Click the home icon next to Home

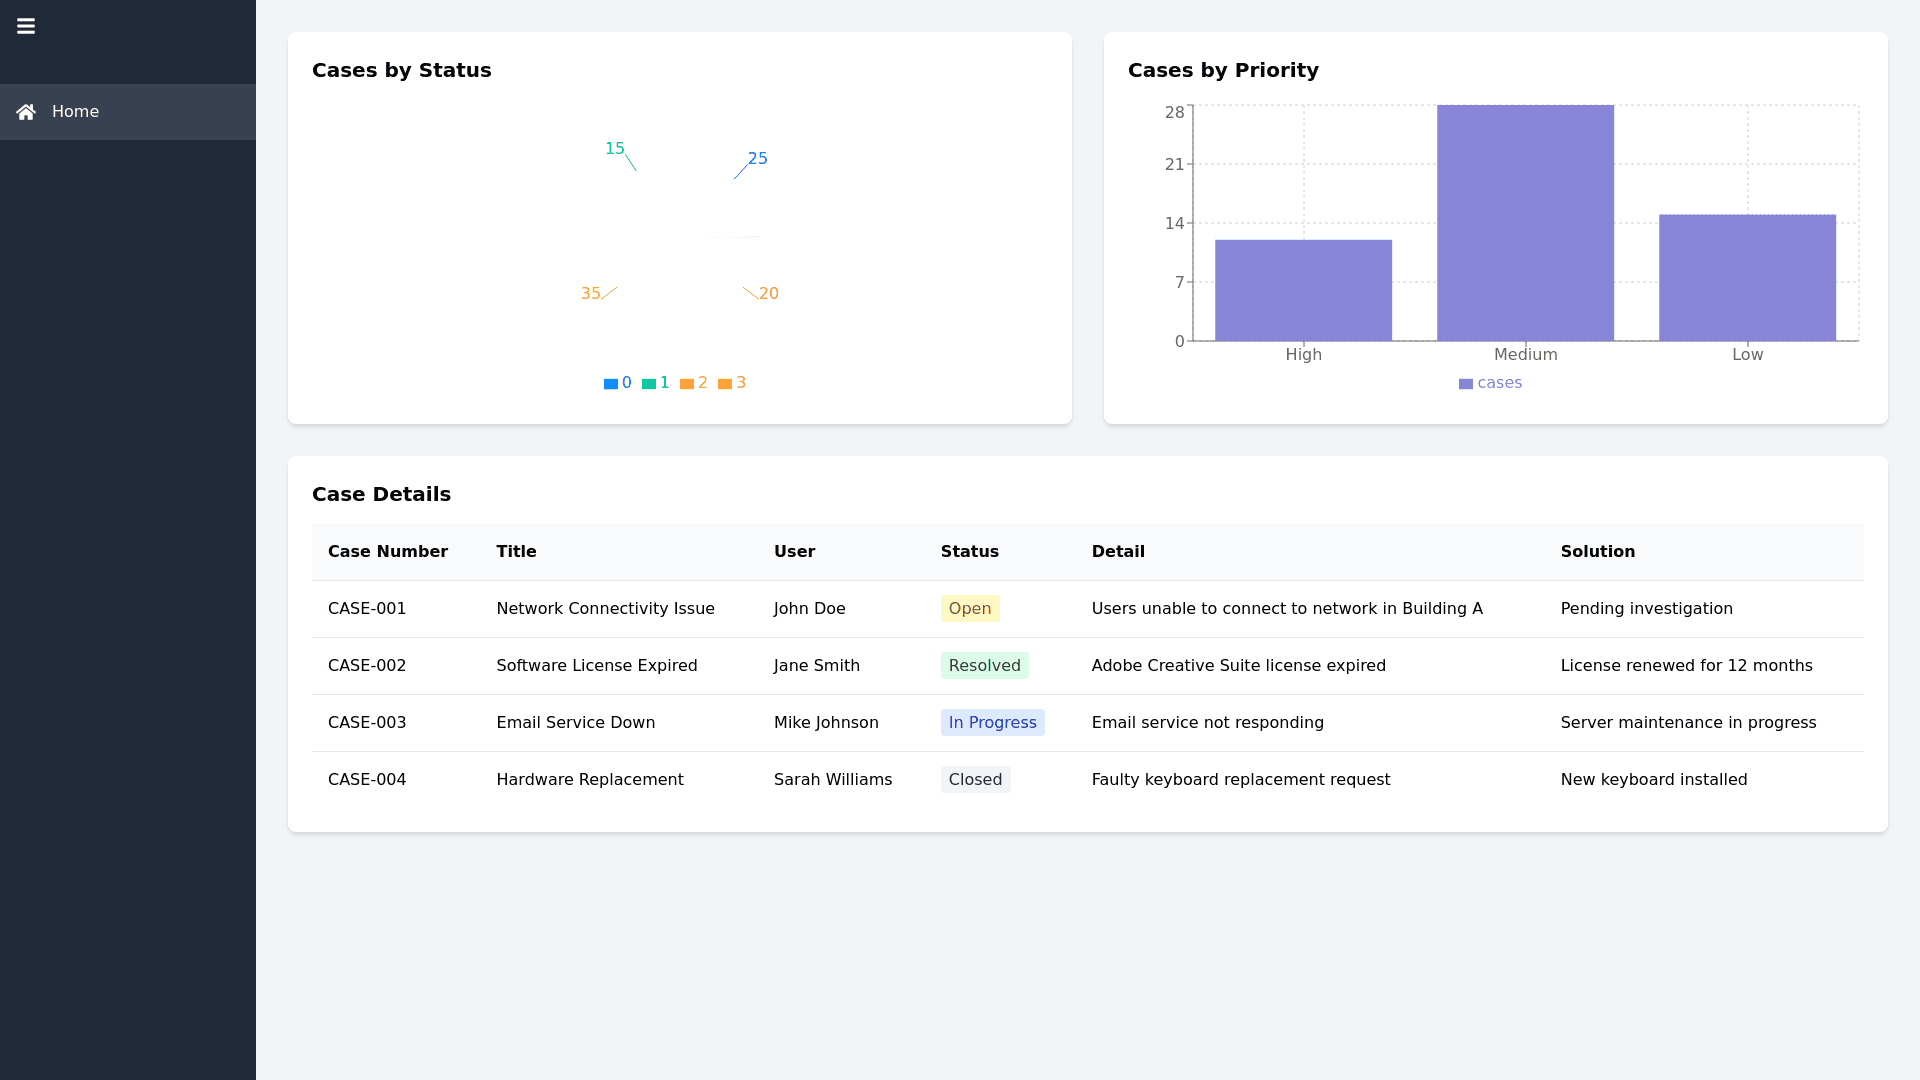click(26, 111)
